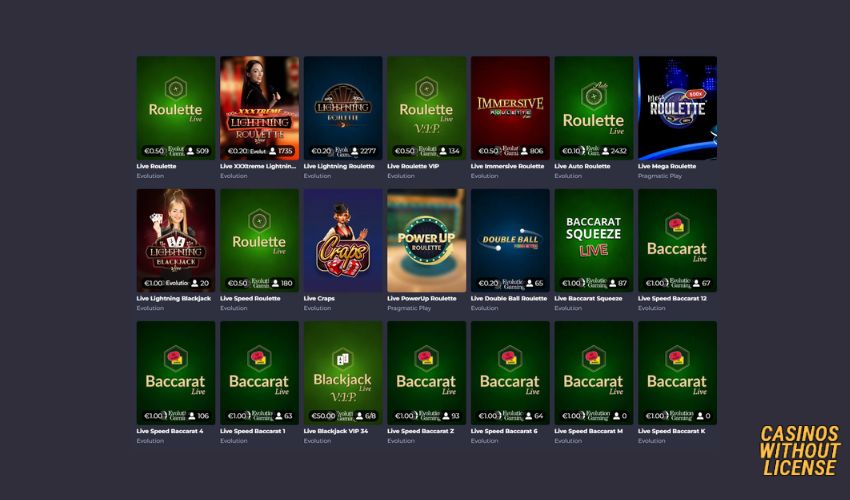The width and height of the screenshot is (850, 500).
Task: Pick the Auto Roulette Live thumbnail
Action: click(x=594, y=108)
